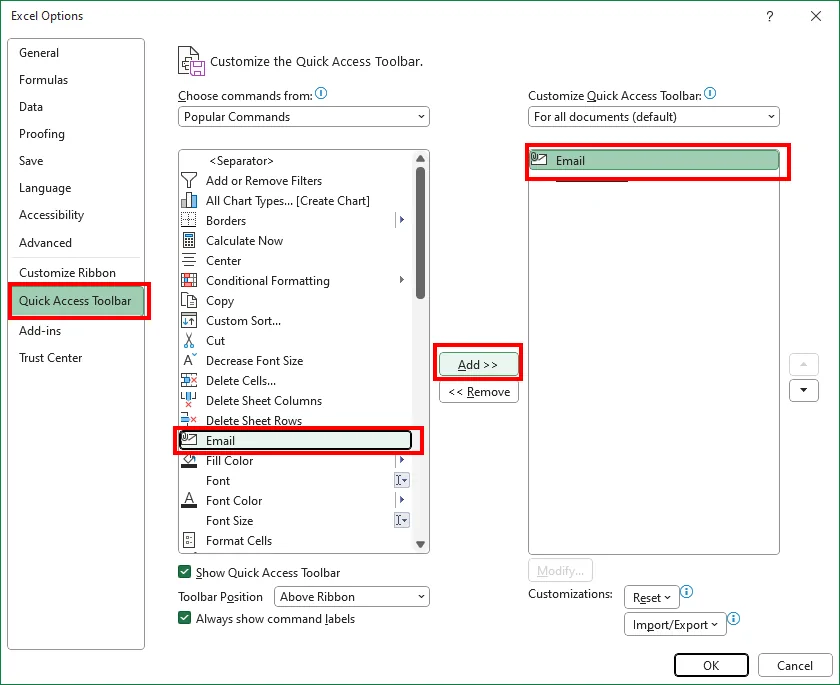Viewport: 840px width, 685px height.
Task: Click the Modify... button
Action: (x=560, y=570)
